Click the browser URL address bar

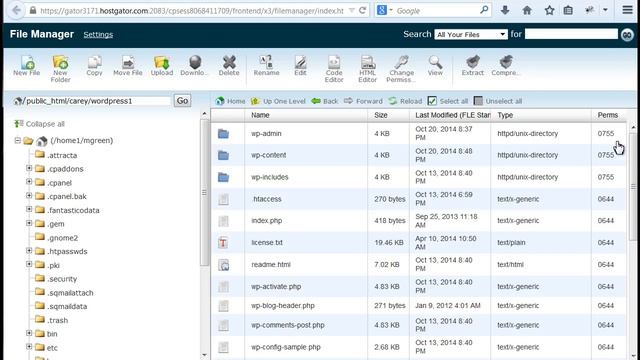click(192, 11)
